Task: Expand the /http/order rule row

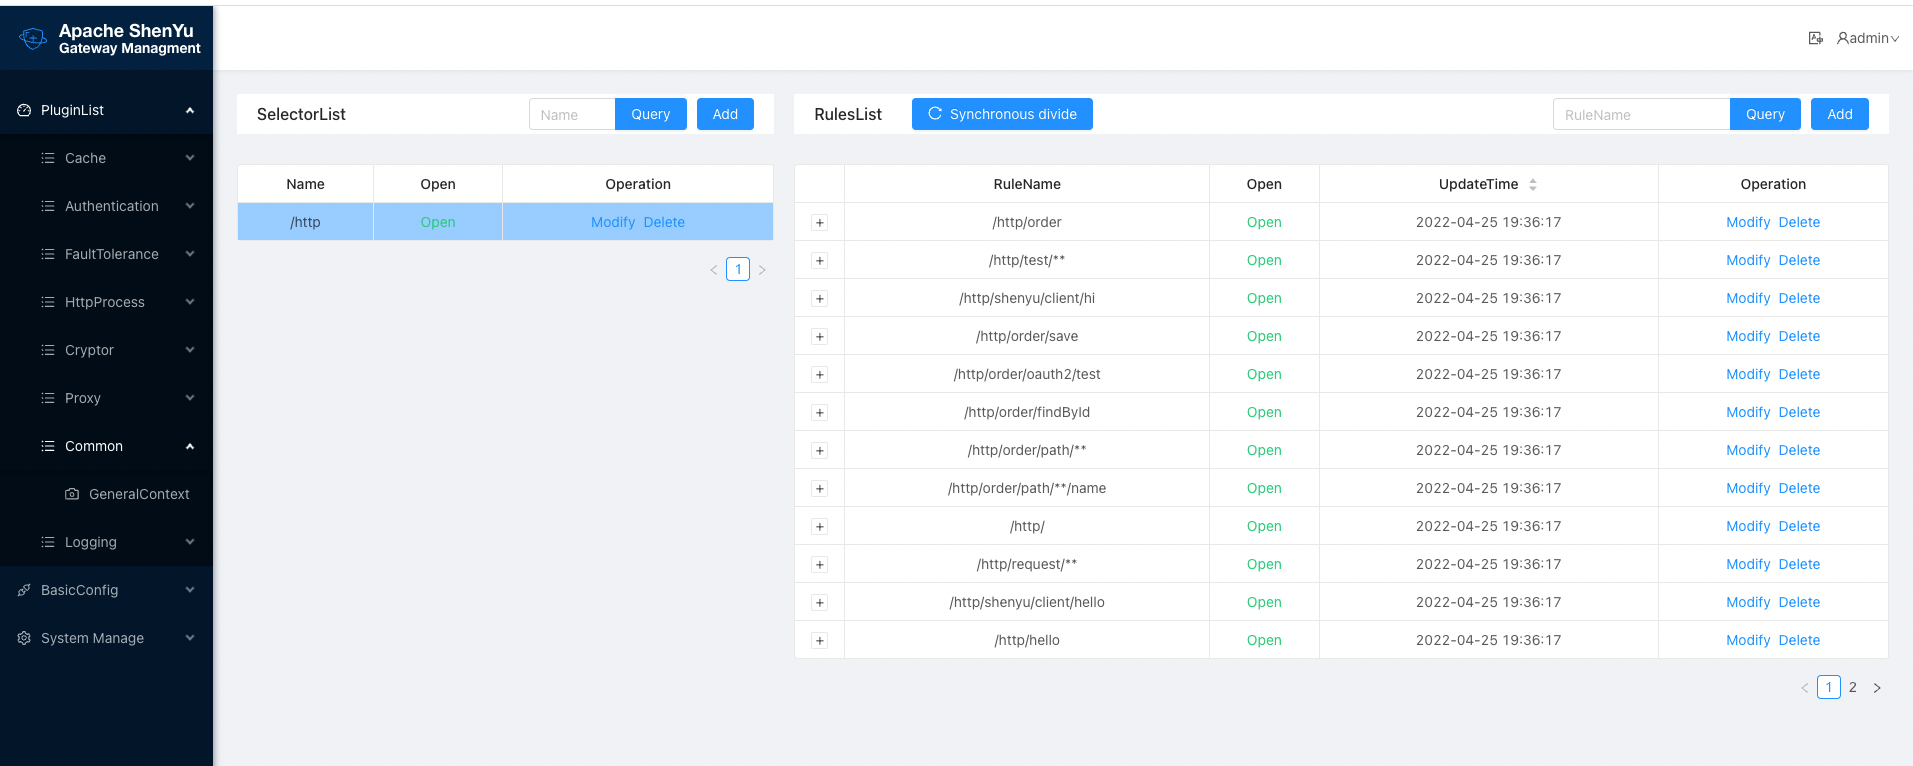Action: tap(819, 223)
